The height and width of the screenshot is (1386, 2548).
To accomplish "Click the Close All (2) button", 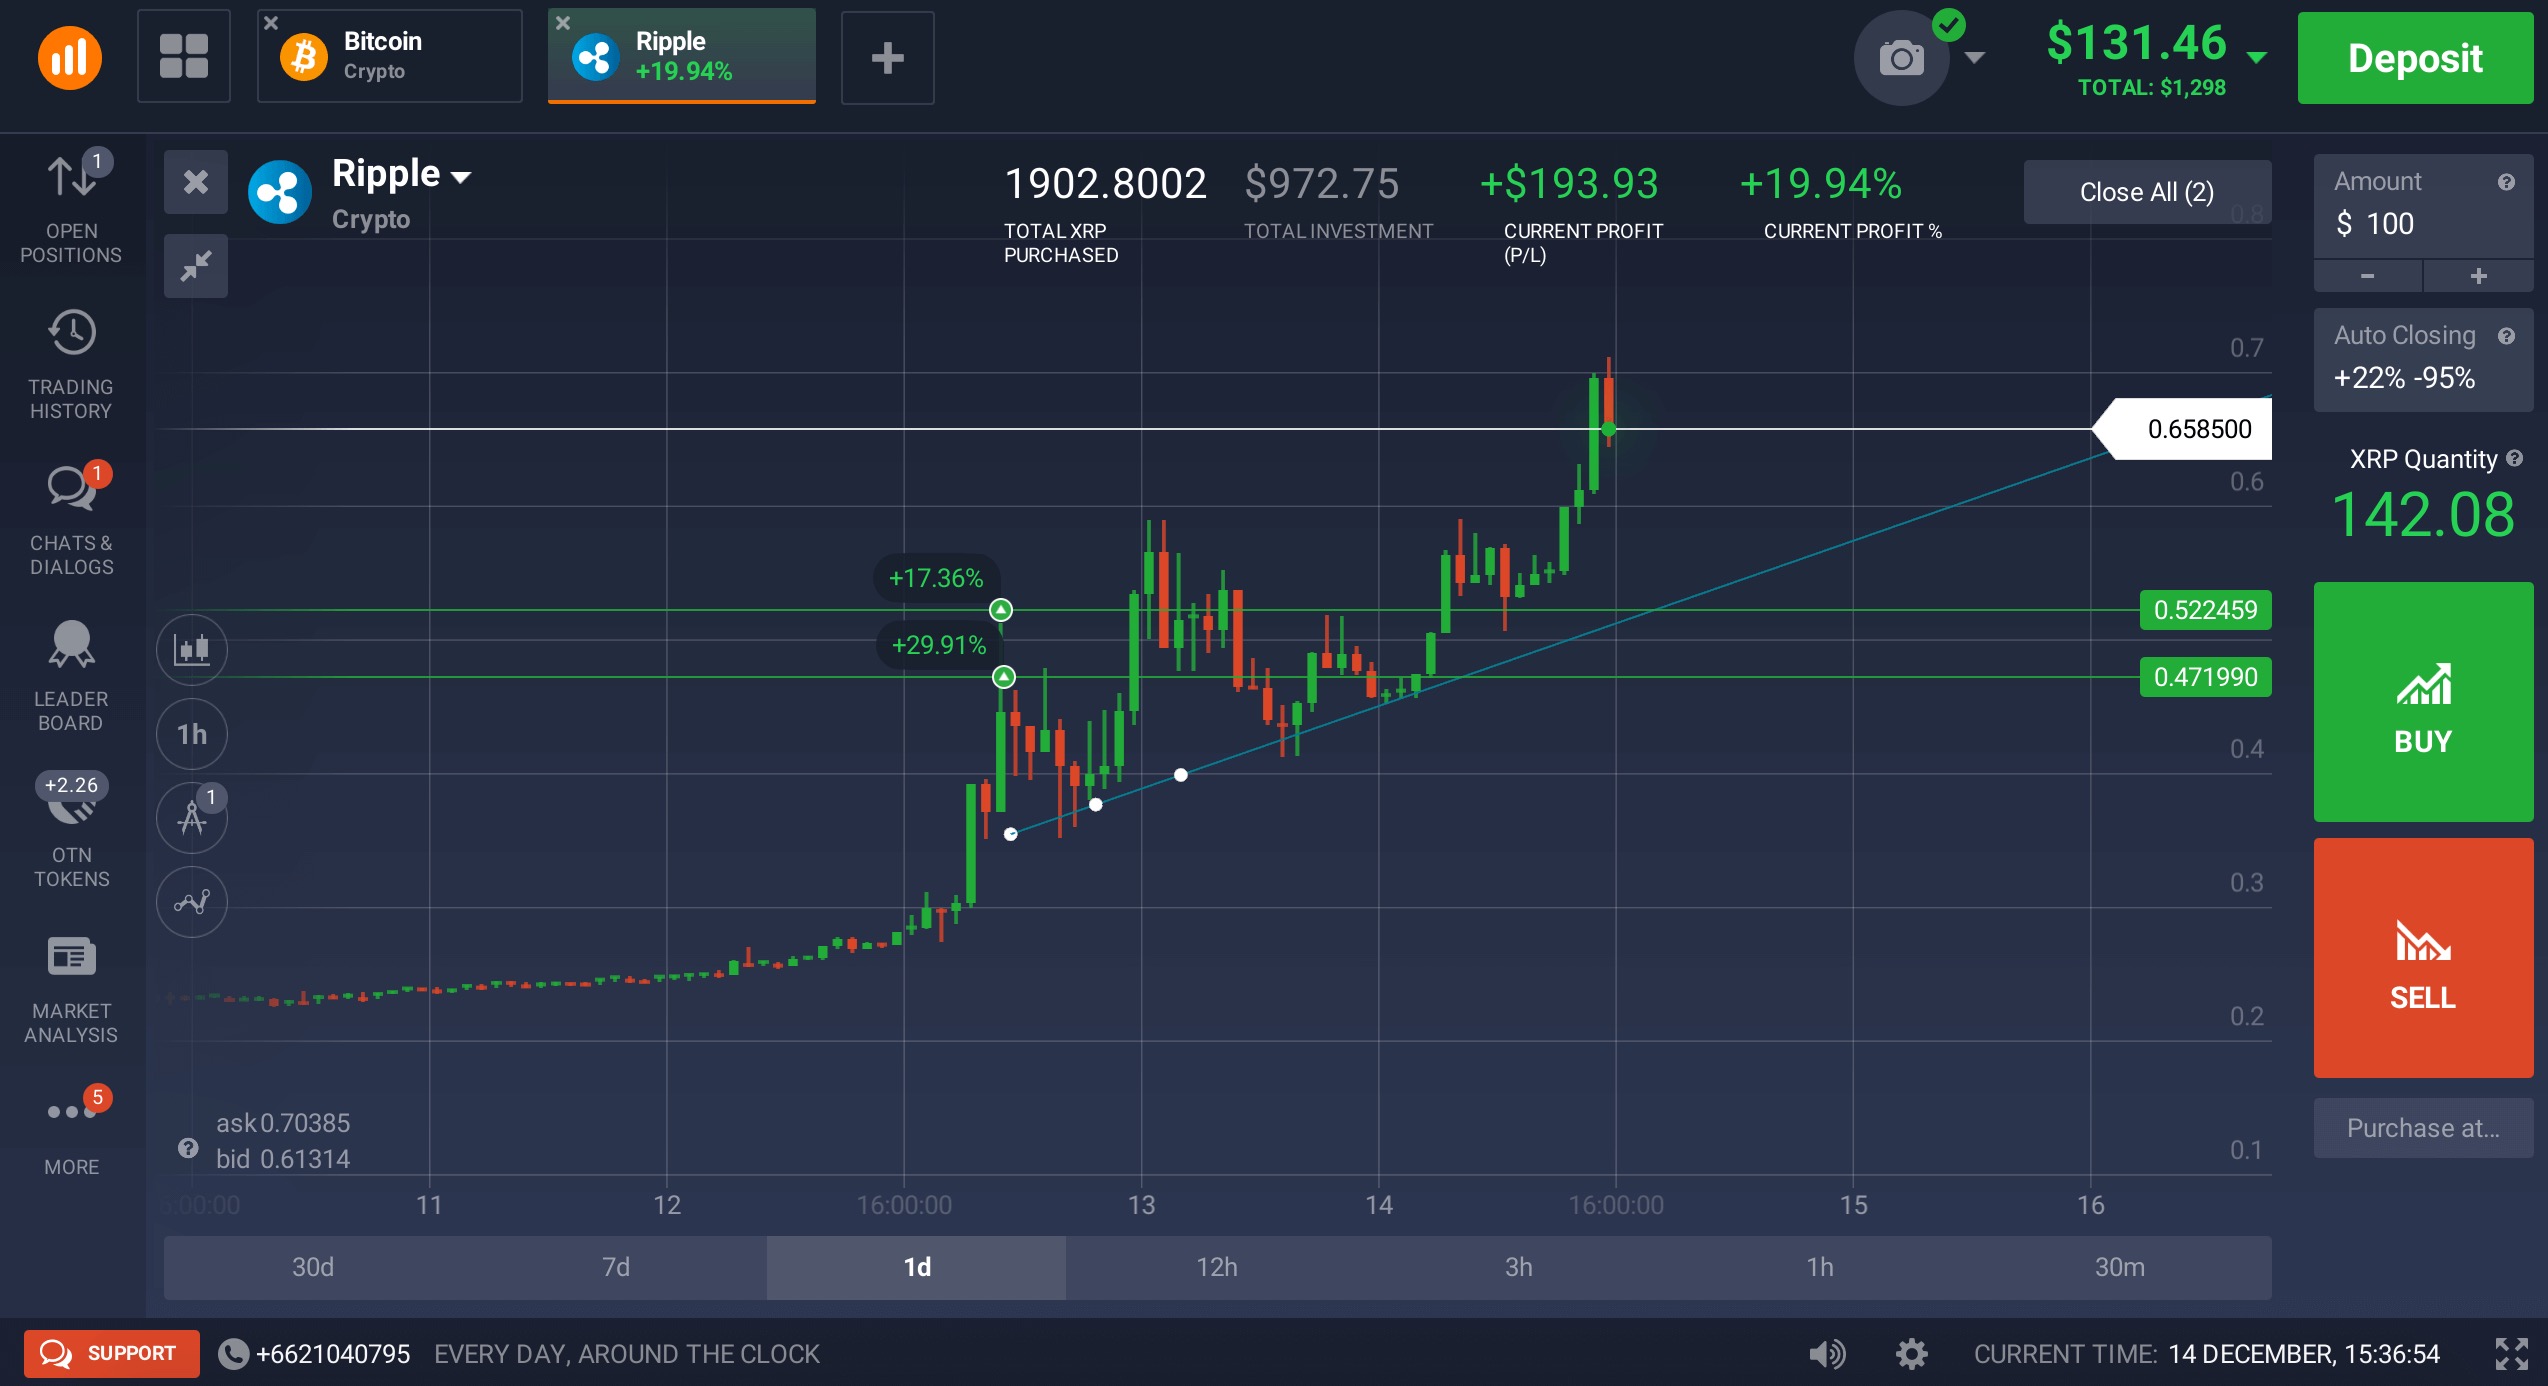I will pos(2147,192).
